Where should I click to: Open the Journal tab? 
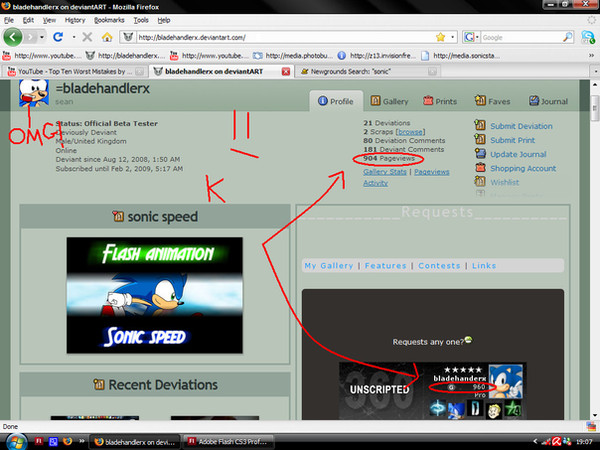[548, 101]
